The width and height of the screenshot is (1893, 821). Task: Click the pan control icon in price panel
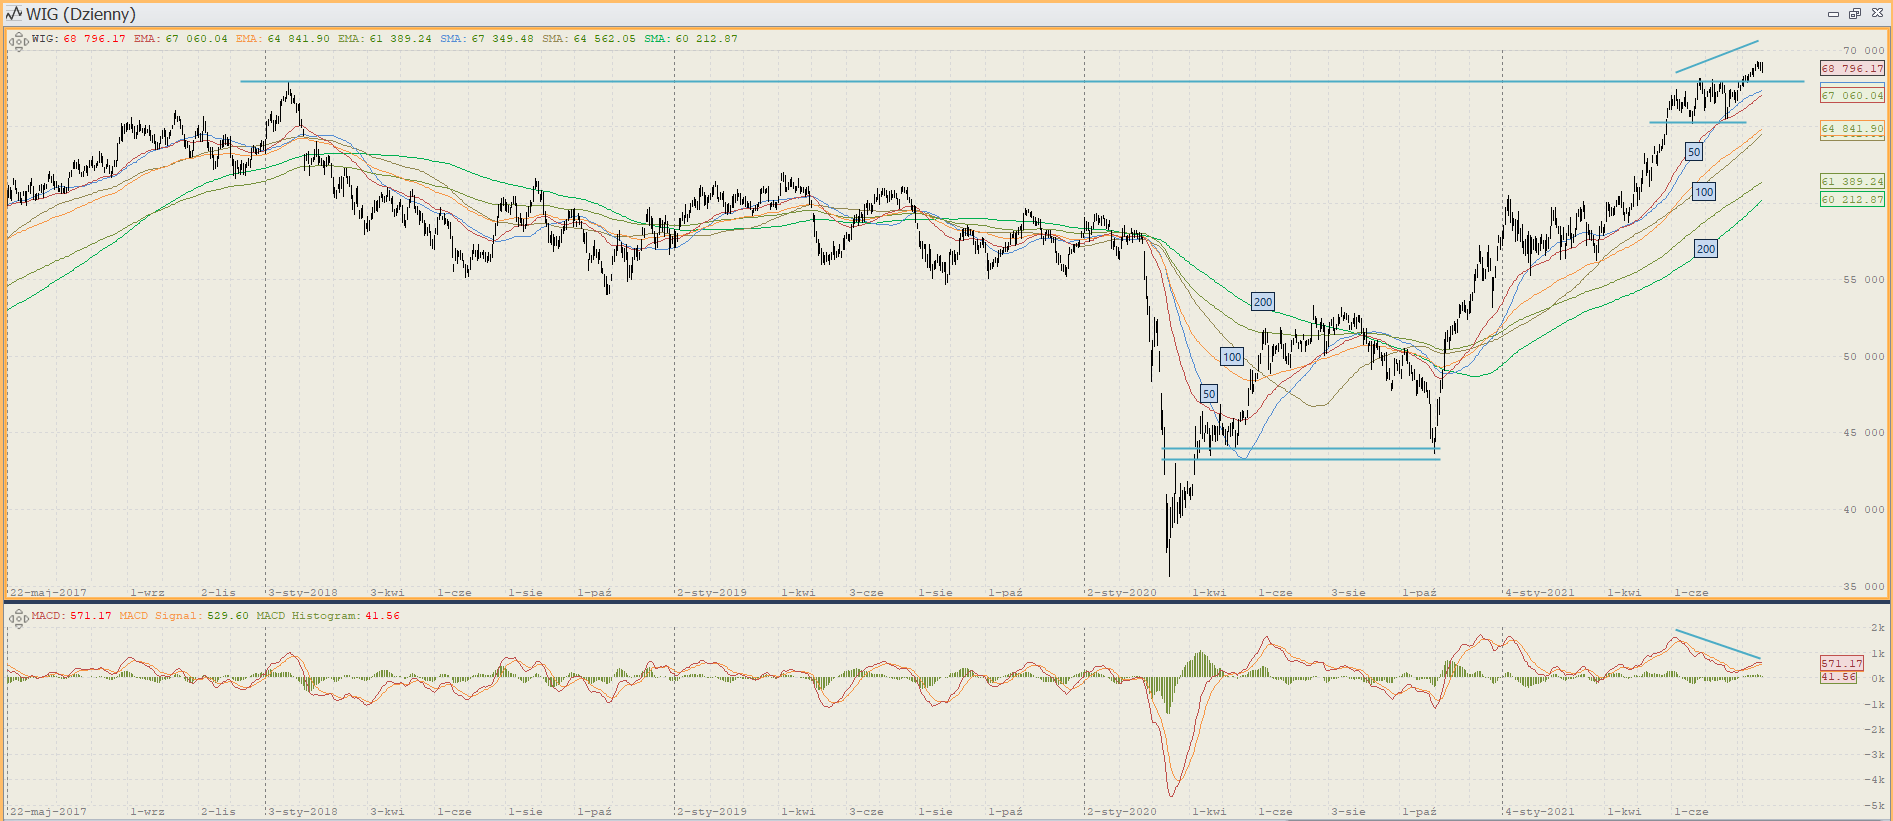click(17, 42)
